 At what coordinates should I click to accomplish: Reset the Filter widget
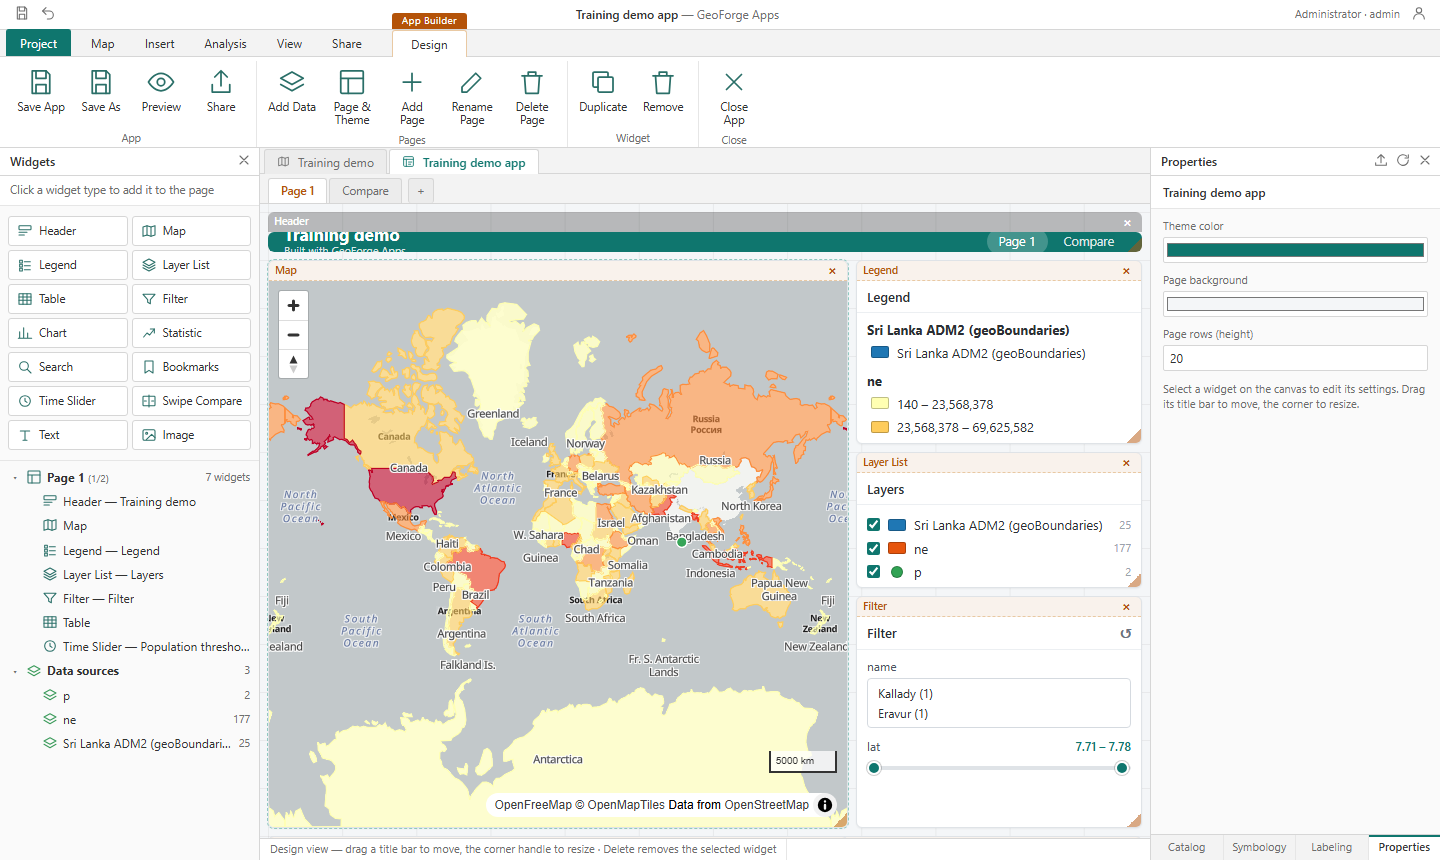point(1126,634)
